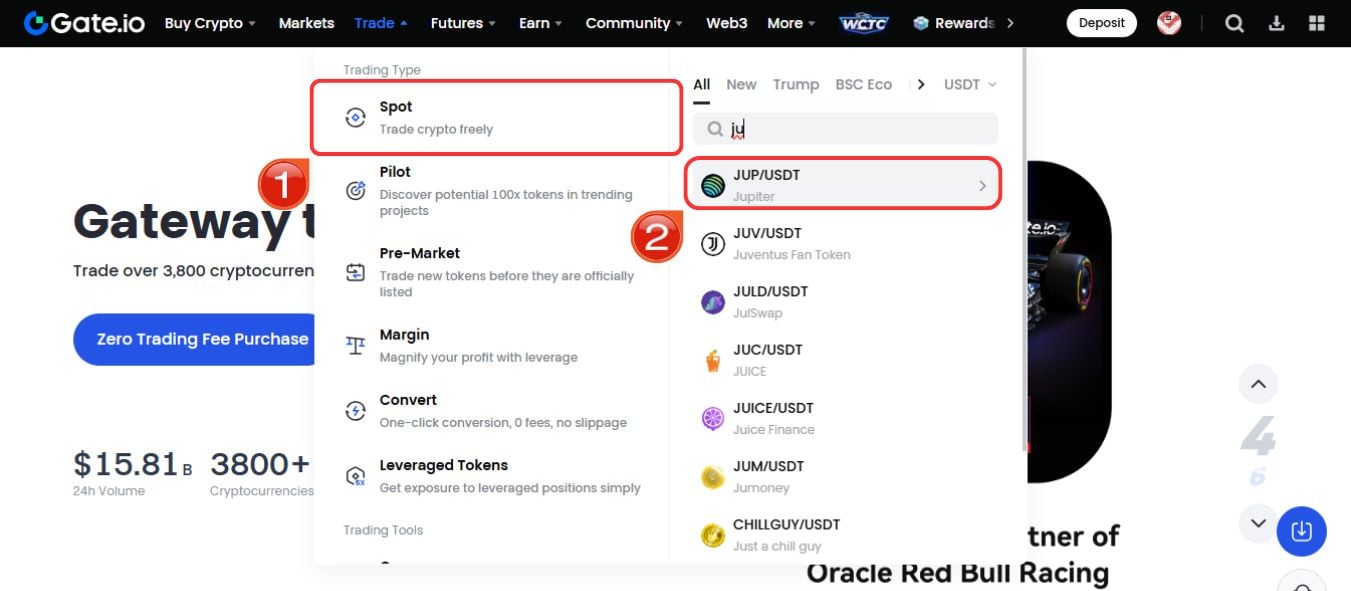Select the Trump market tab
The width and height of the screenshot is (1351, 591).
click(796, 84)
